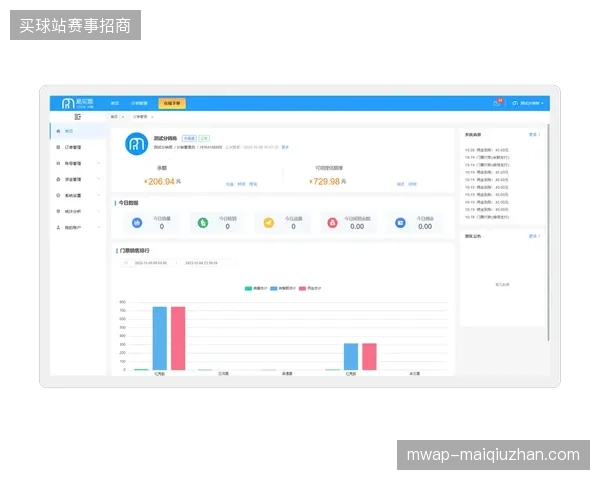Expand the funds management sidebar chevron

[x=99, y=179]
